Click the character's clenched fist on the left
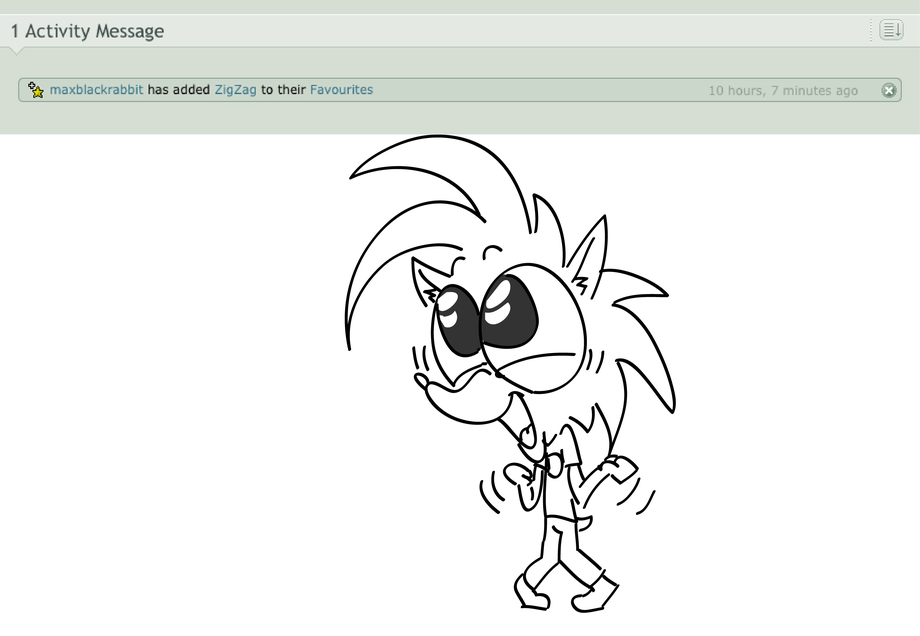Viewport: 920px width, 636px height. pyautogui.click(x=518, y=477)
